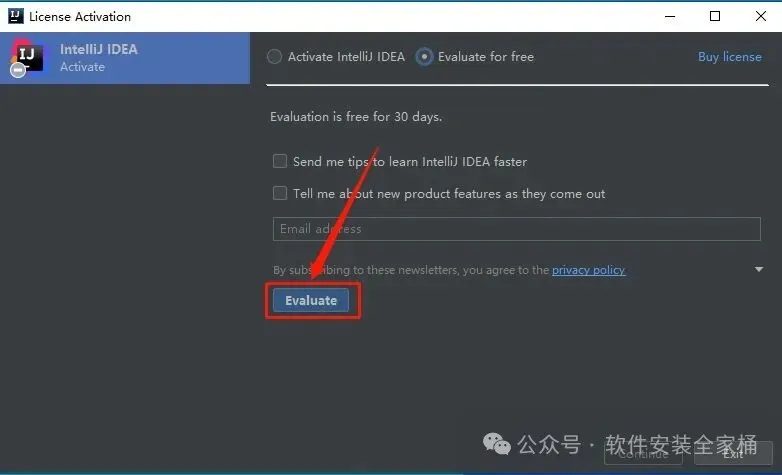Click the 'Evaluation is free for 30 days.' text
Viewport: 782px width, 475px height.
(356, 117)
